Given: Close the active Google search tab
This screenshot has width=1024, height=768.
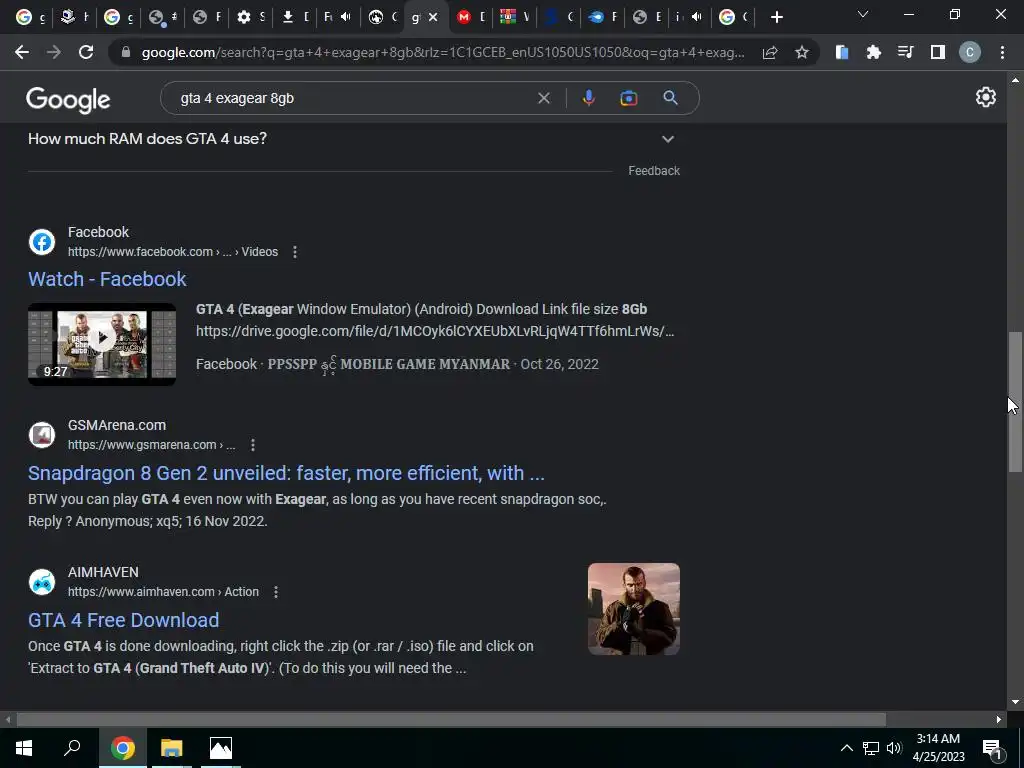Looking at the screenshot, I should pyautogui.click(x=433, y=17).
